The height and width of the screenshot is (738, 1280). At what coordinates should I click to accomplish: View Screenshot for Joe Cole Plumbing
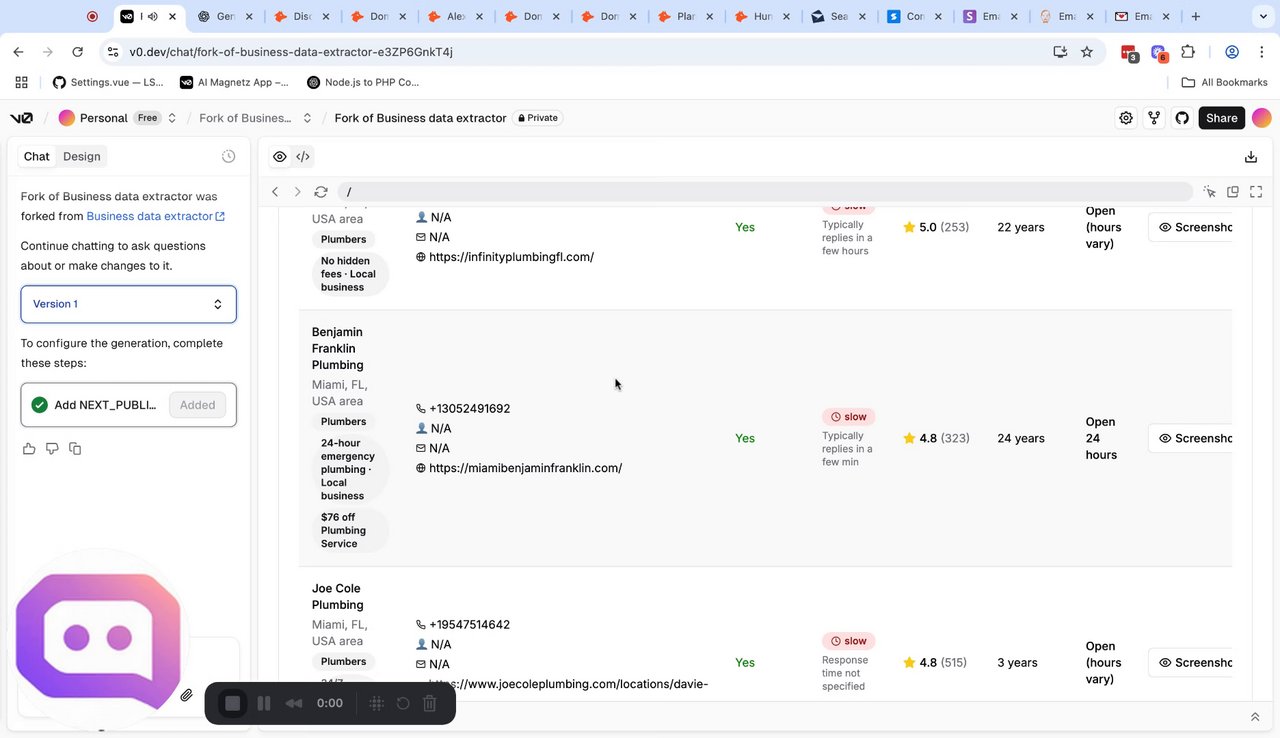coord(1190,662)
